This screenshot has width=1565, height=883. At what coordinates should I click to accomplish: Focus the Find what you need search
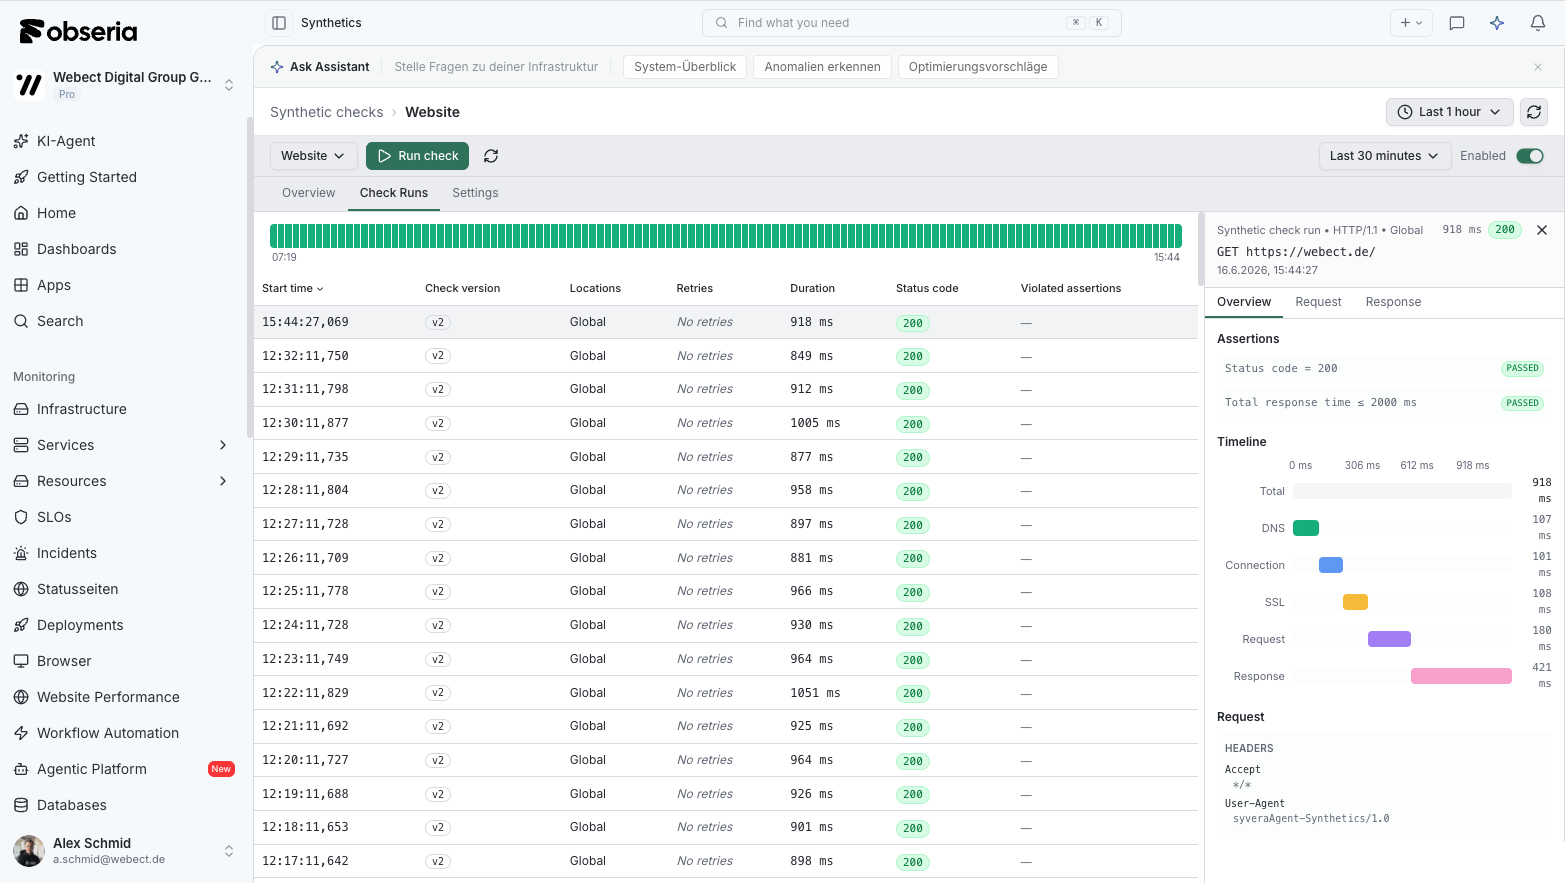(912, 23)
